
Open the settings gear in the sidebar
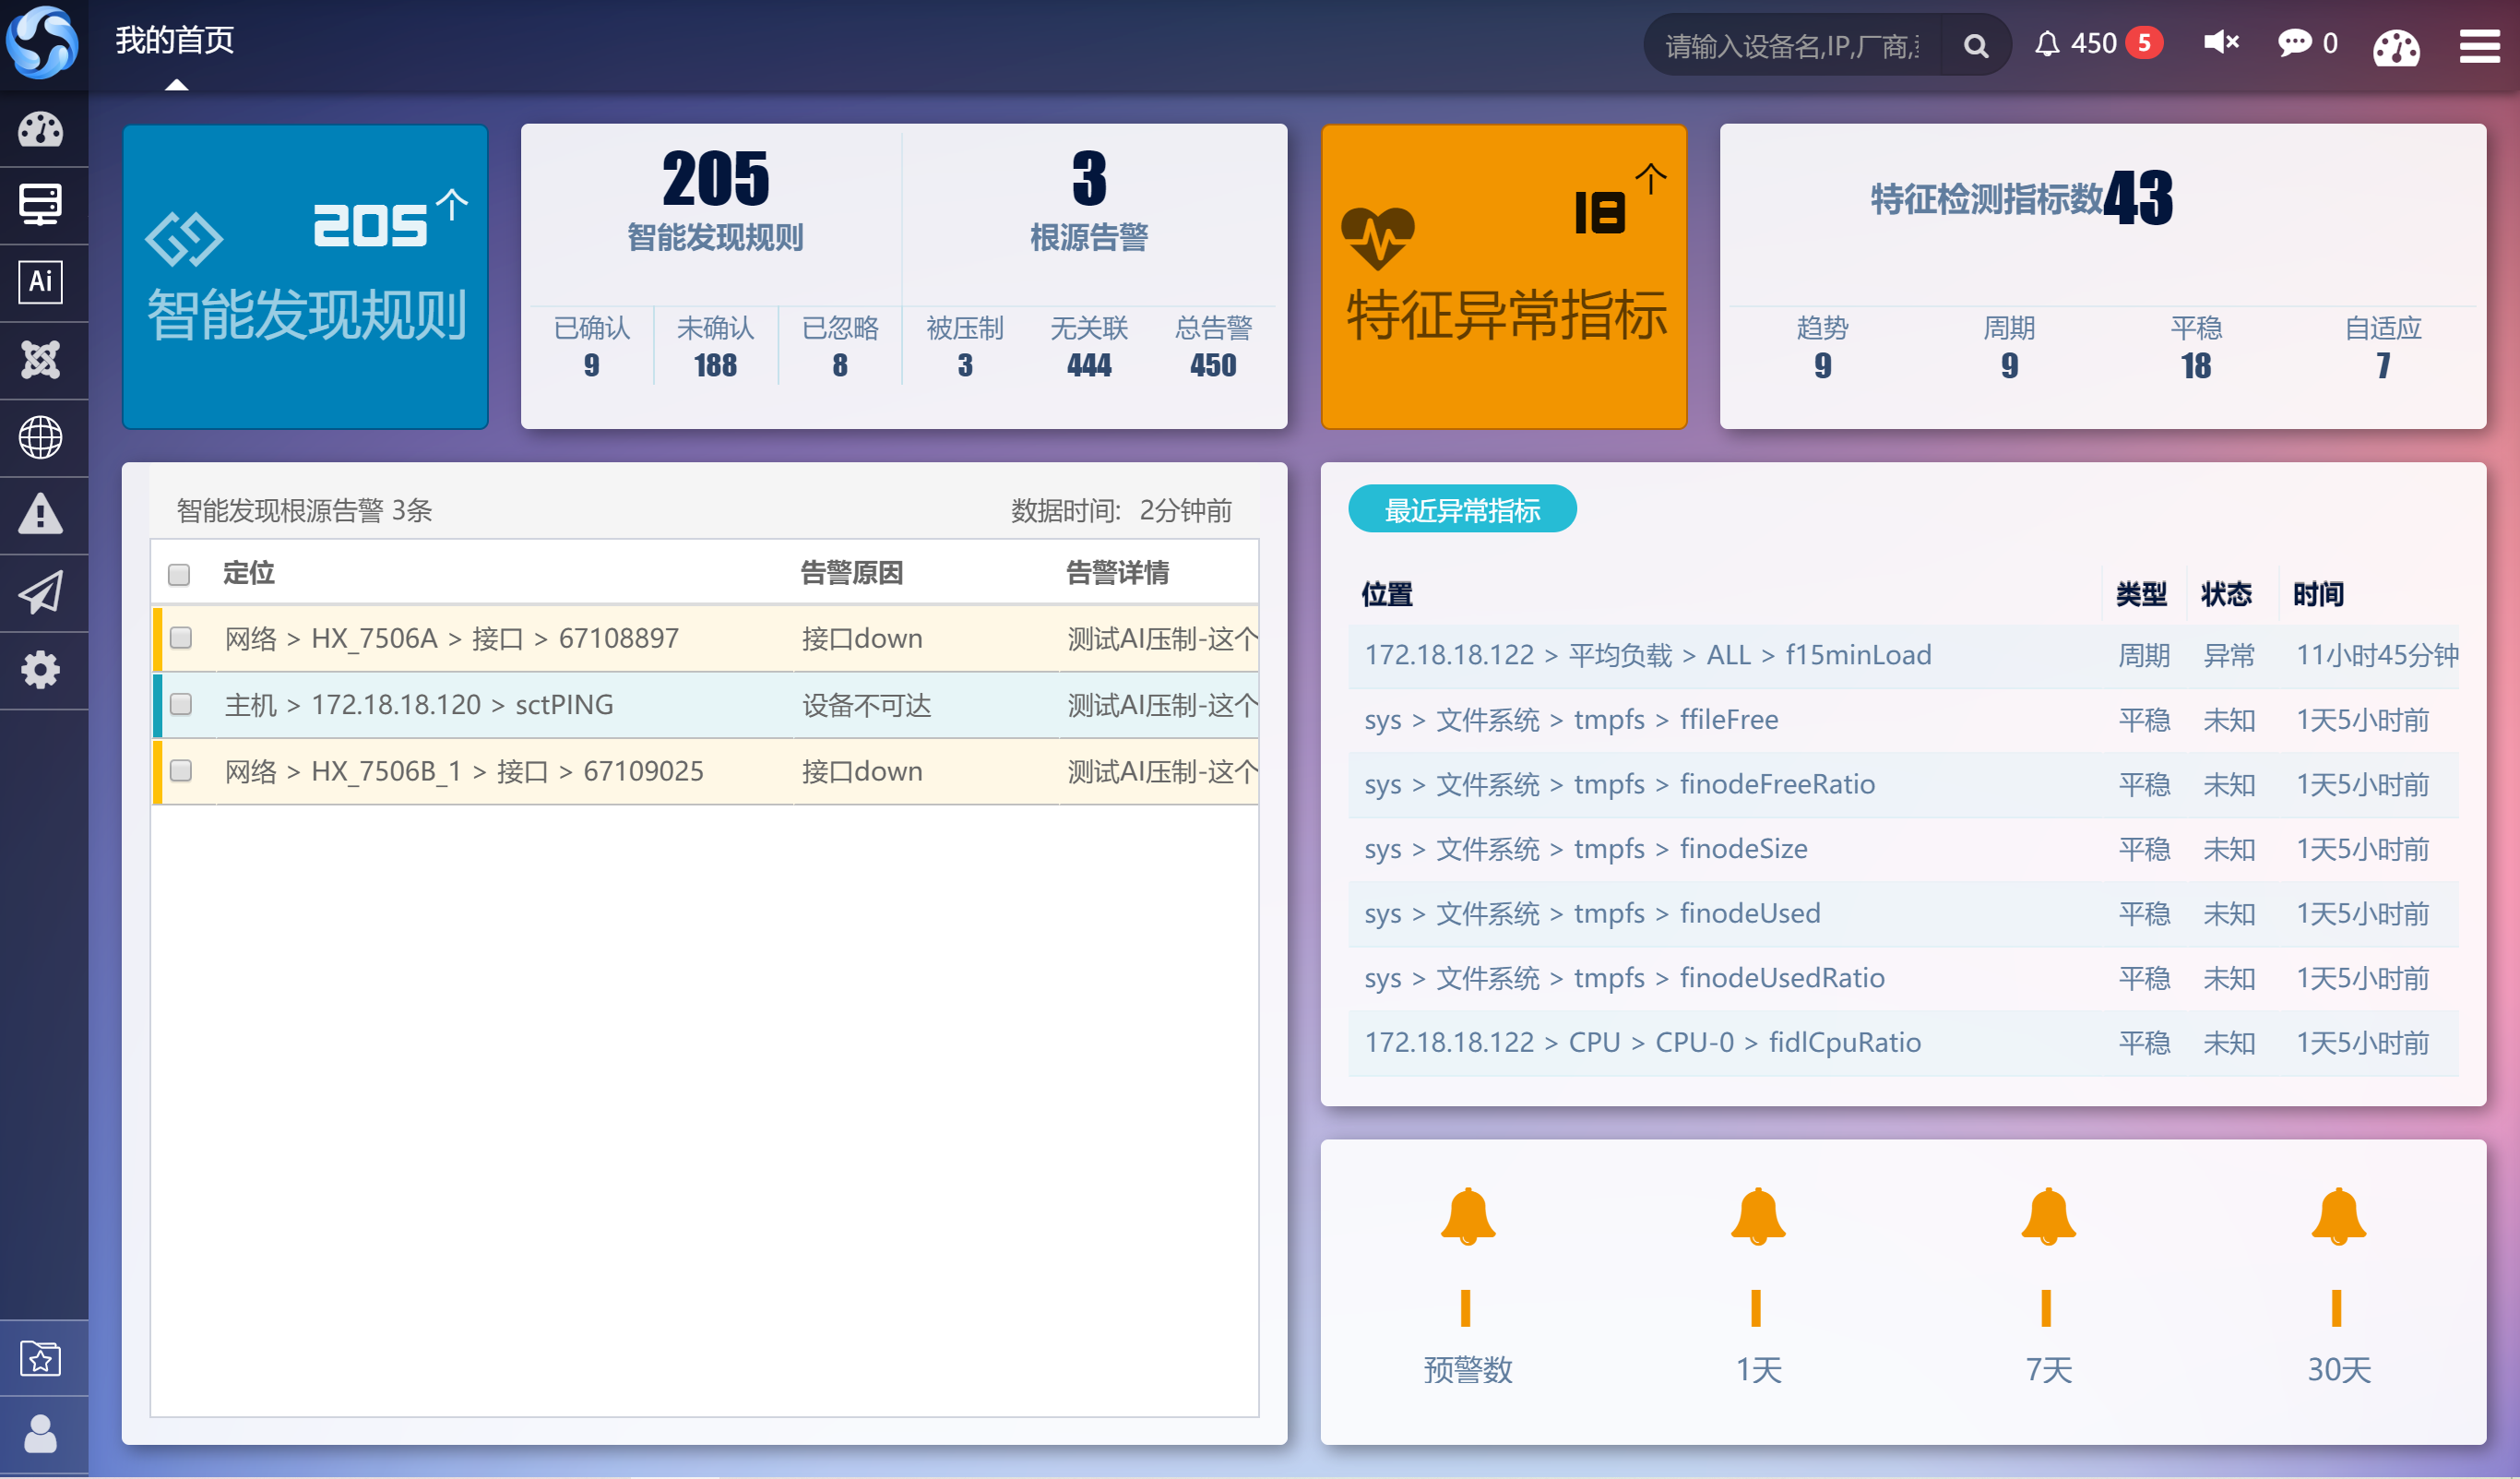(x=41, y=669)
